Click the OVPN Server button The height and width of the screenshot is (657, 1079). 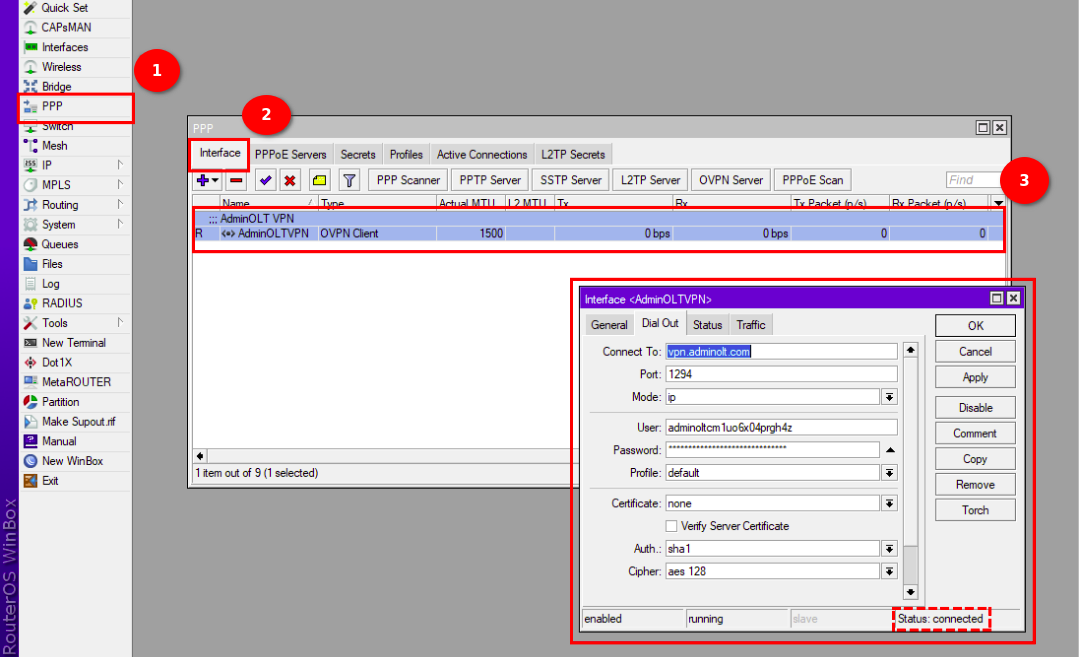pos(730,180)
